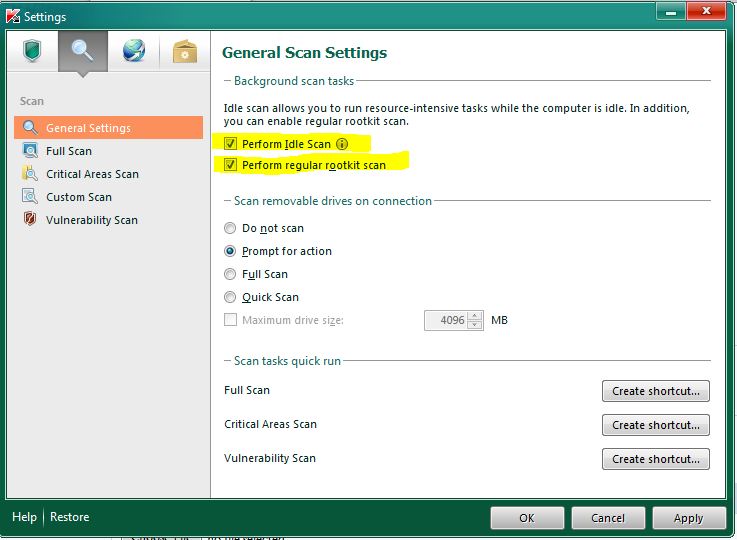Click the Critical Areas Scan icon
Screen dimensions: 737x540
pos(30,173)
